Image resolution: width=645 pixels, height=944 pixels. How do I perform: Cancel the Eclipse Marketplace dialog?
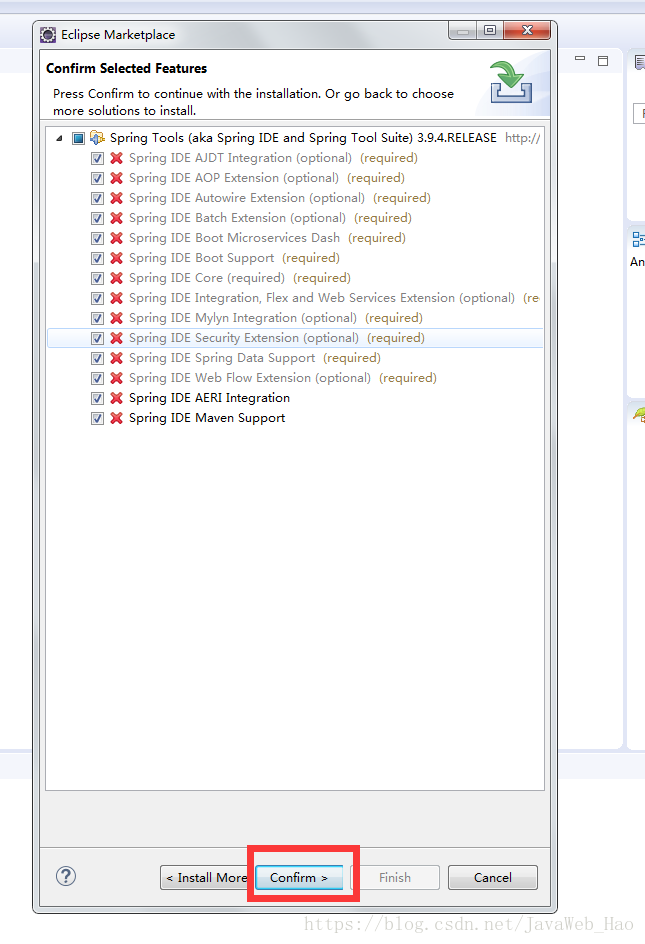coord(493,877)
